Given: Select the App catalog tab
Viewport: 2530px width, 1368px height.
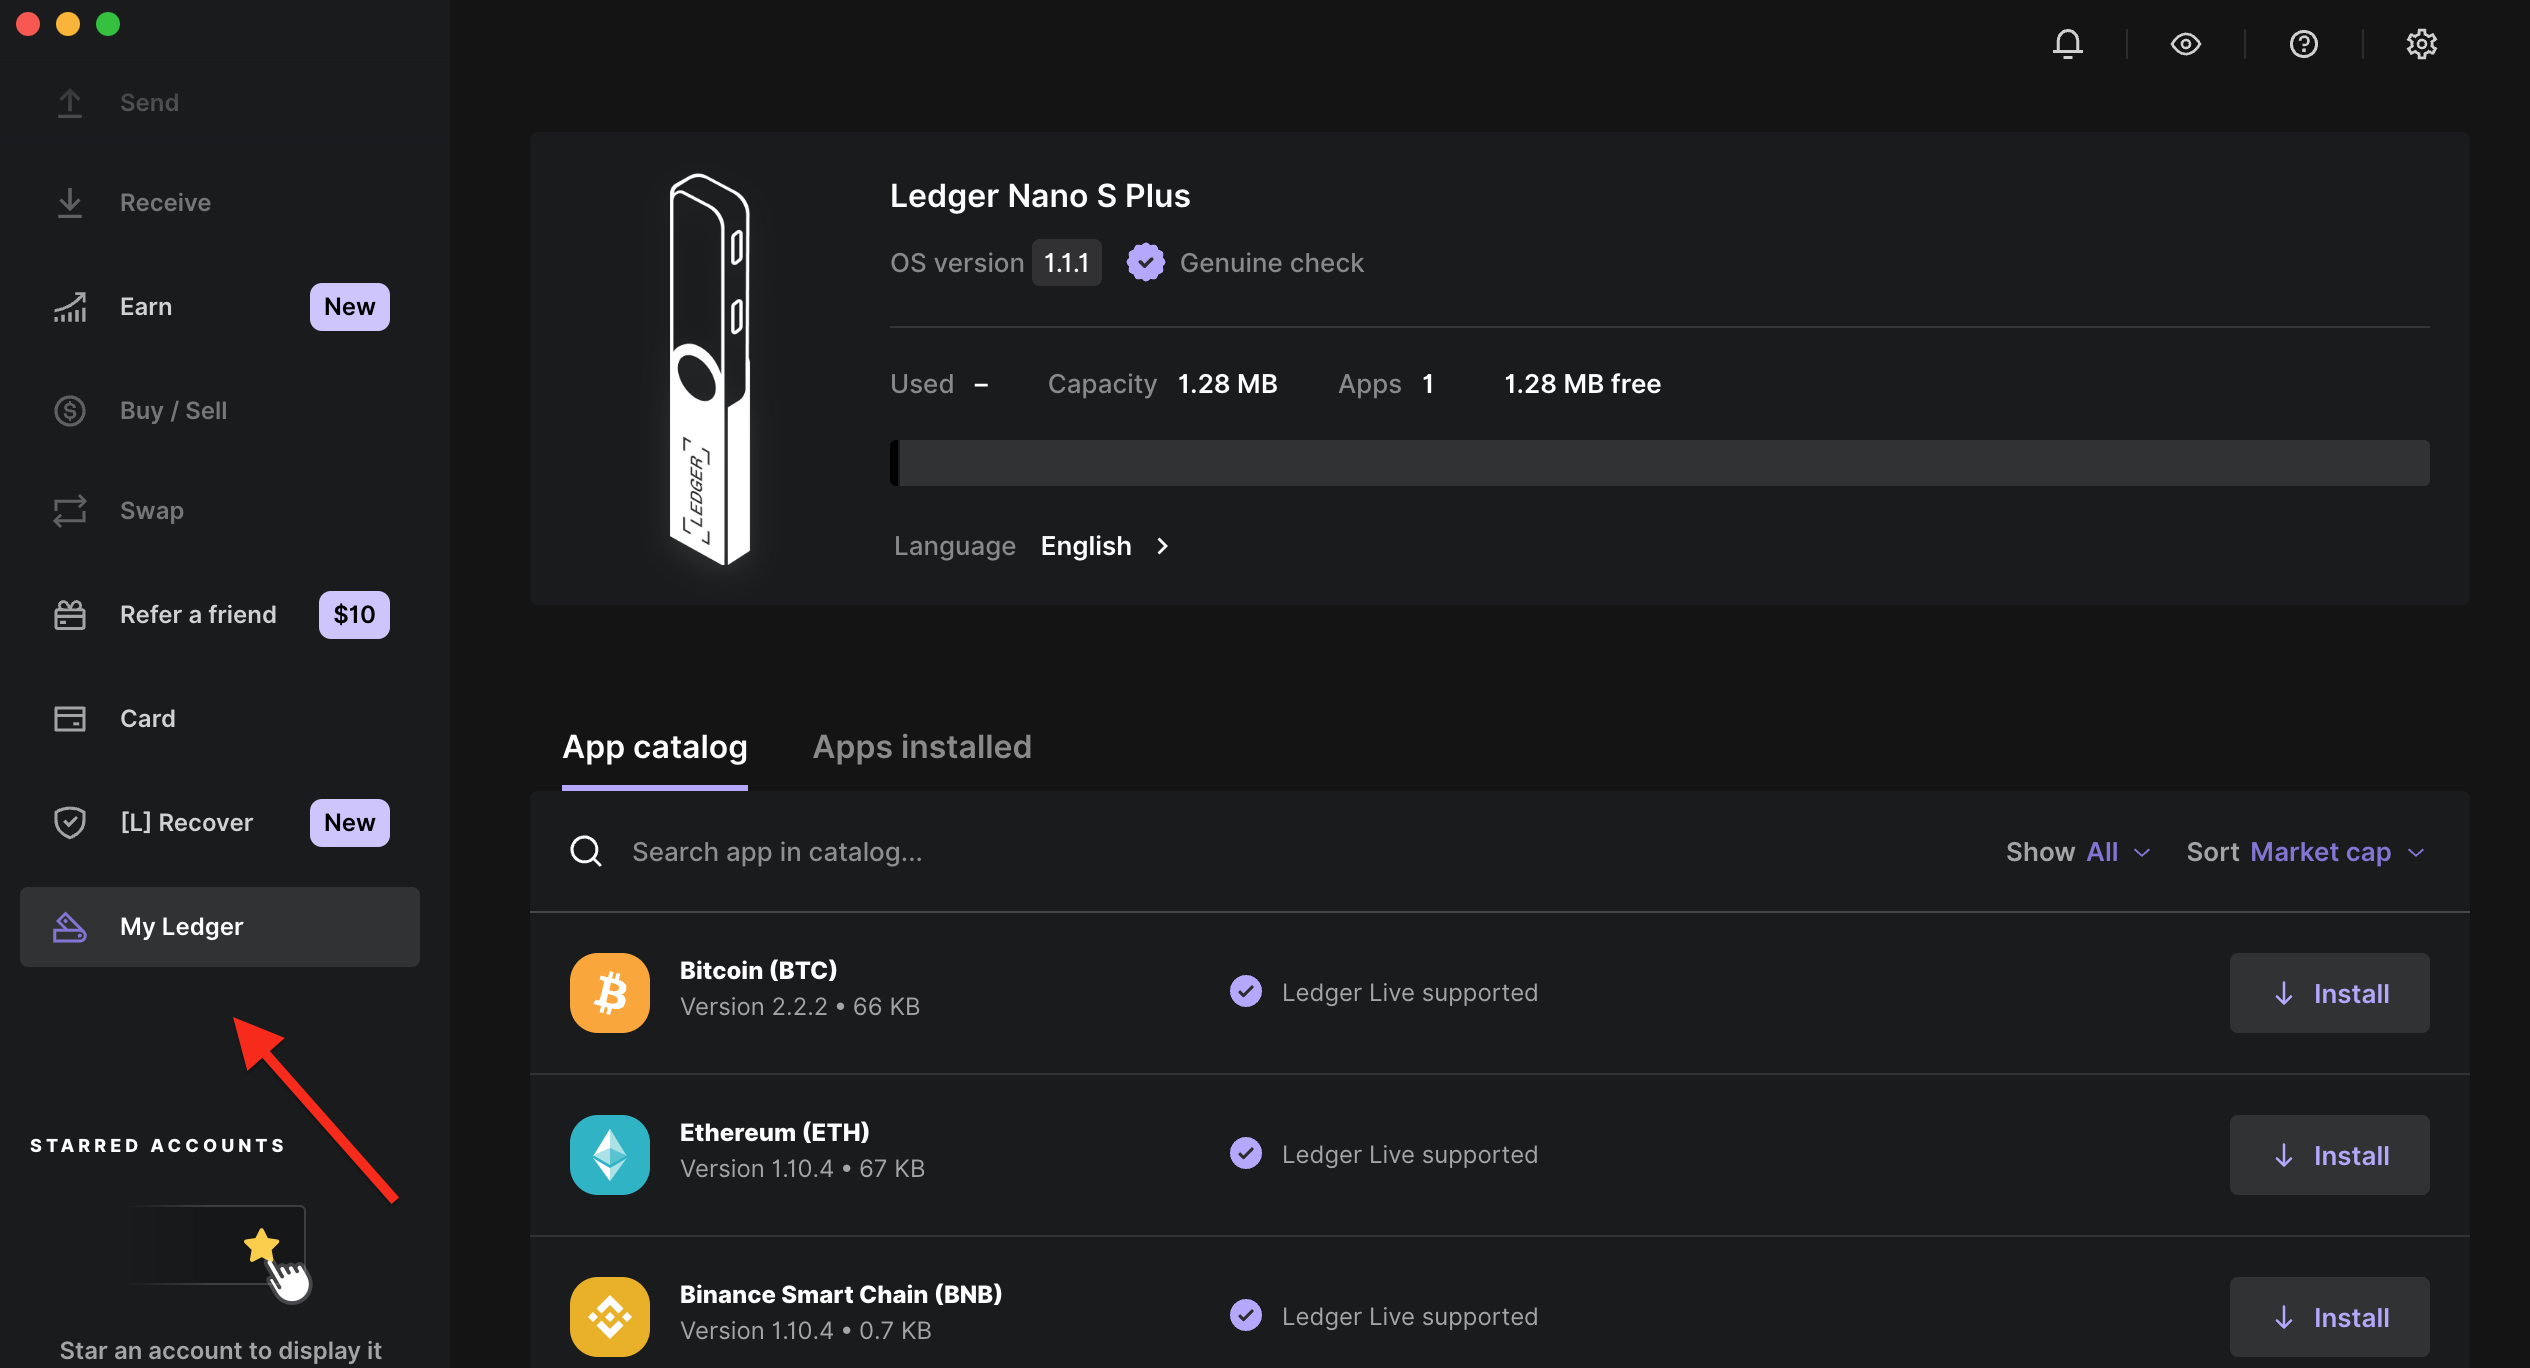Looking at the screenshot, I should 654,747.
